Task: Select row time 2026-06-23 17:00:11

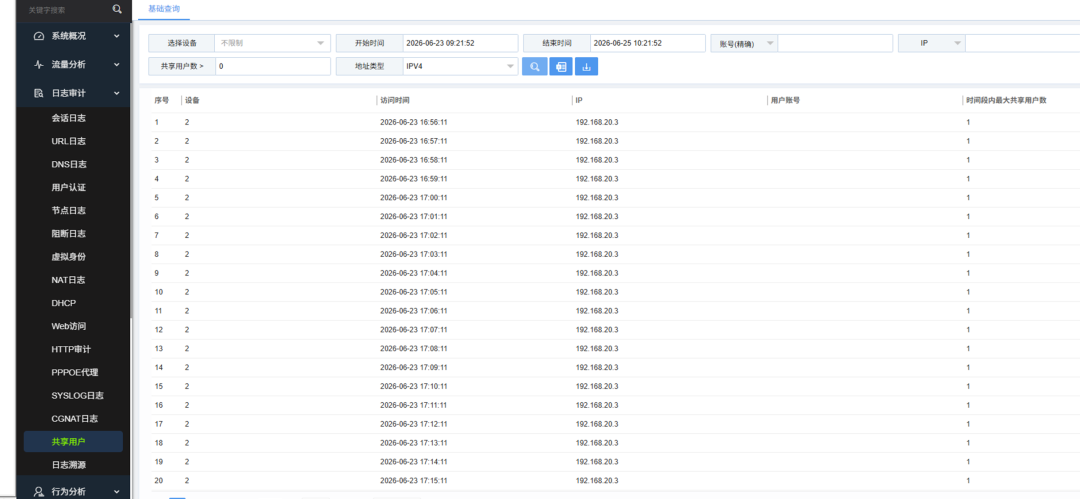Action: (413, 198)
